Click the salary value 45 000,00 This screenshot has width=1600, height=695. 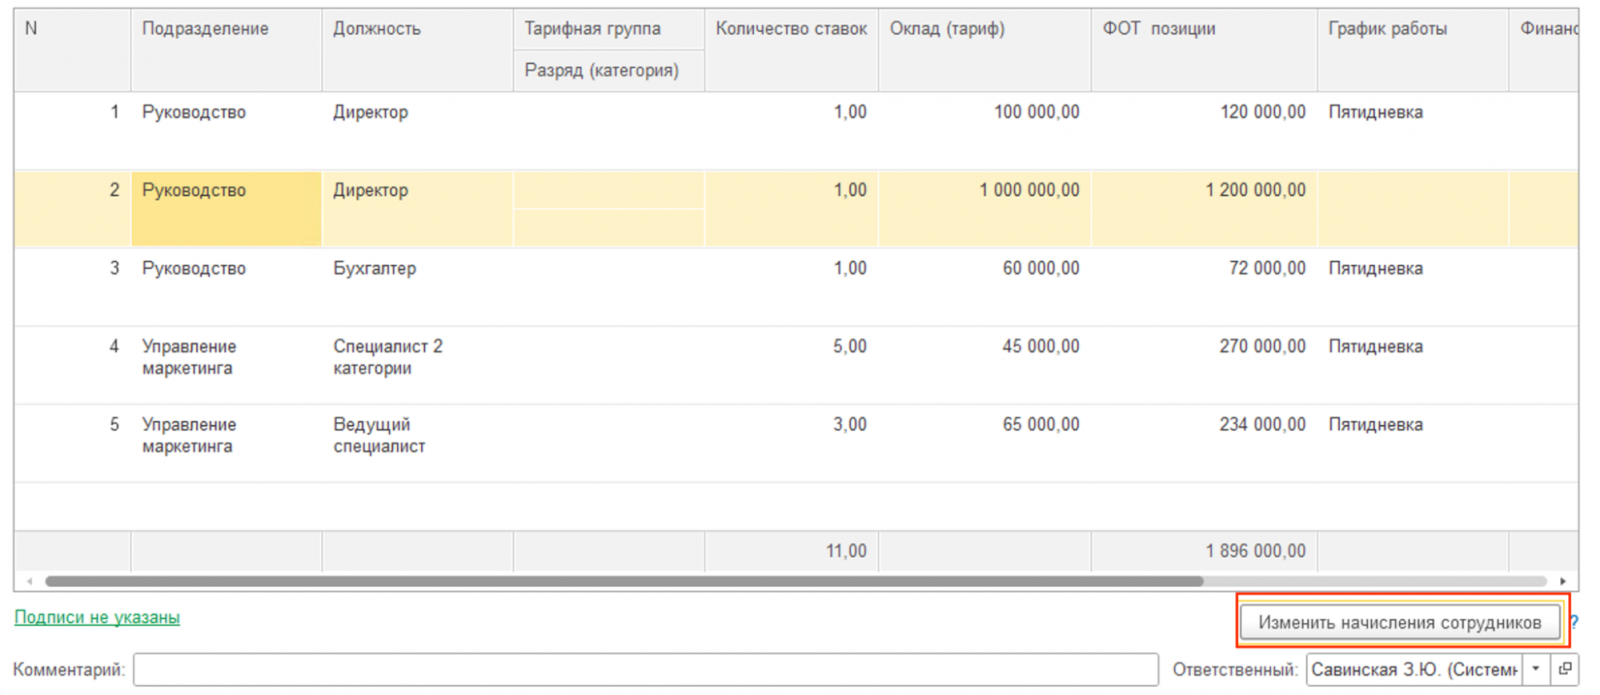(1041, 346)
